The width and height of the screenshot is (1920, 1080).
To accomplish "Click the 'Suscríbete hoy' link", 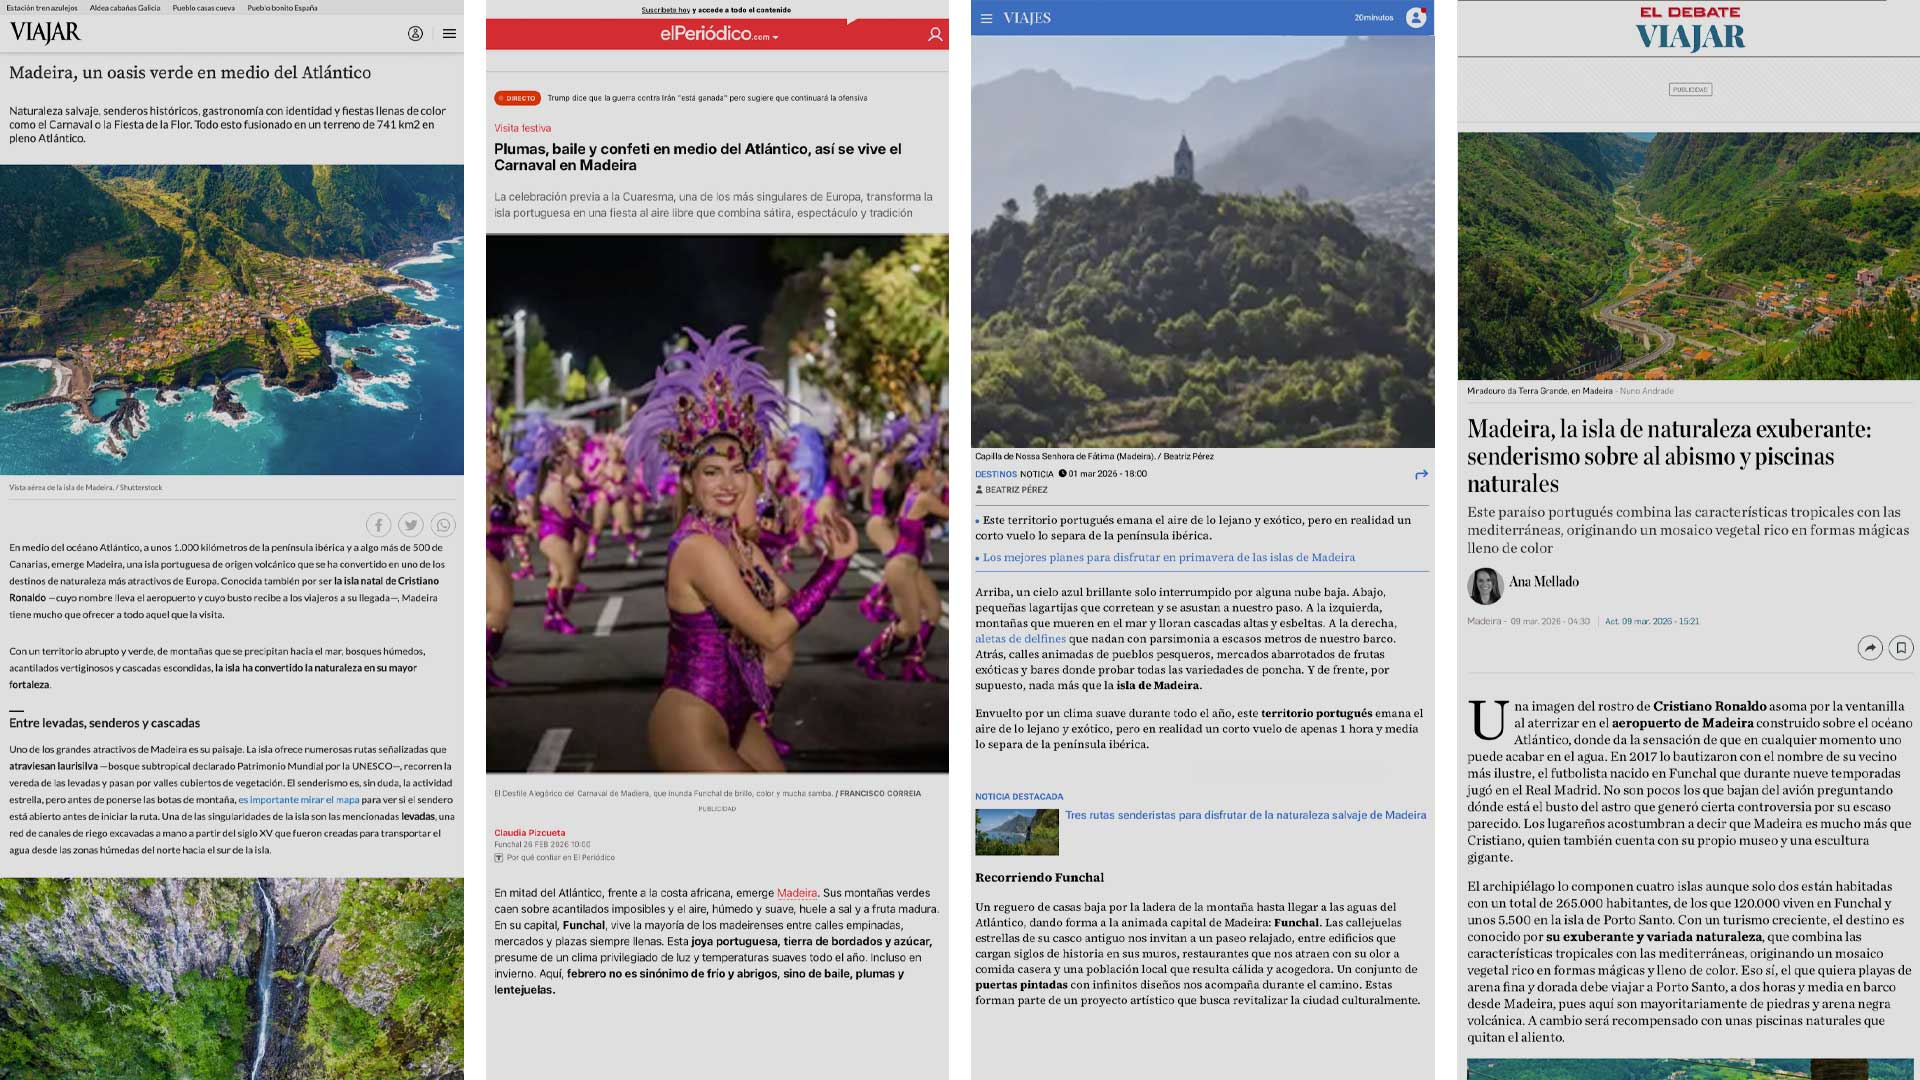I will click(x=665, y=10).
